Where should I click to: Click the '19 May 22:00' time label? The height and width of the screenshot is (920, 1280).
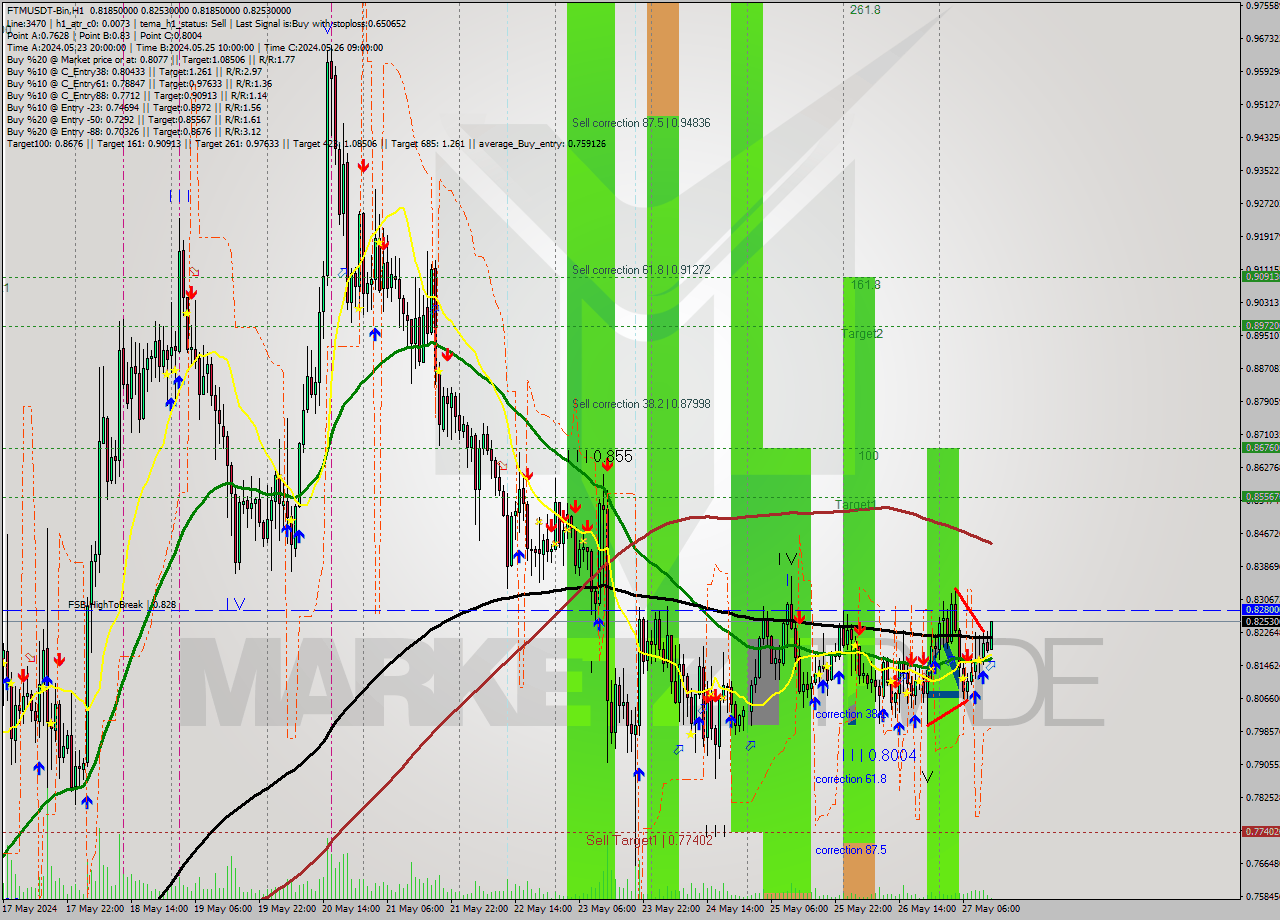point(286,909)
